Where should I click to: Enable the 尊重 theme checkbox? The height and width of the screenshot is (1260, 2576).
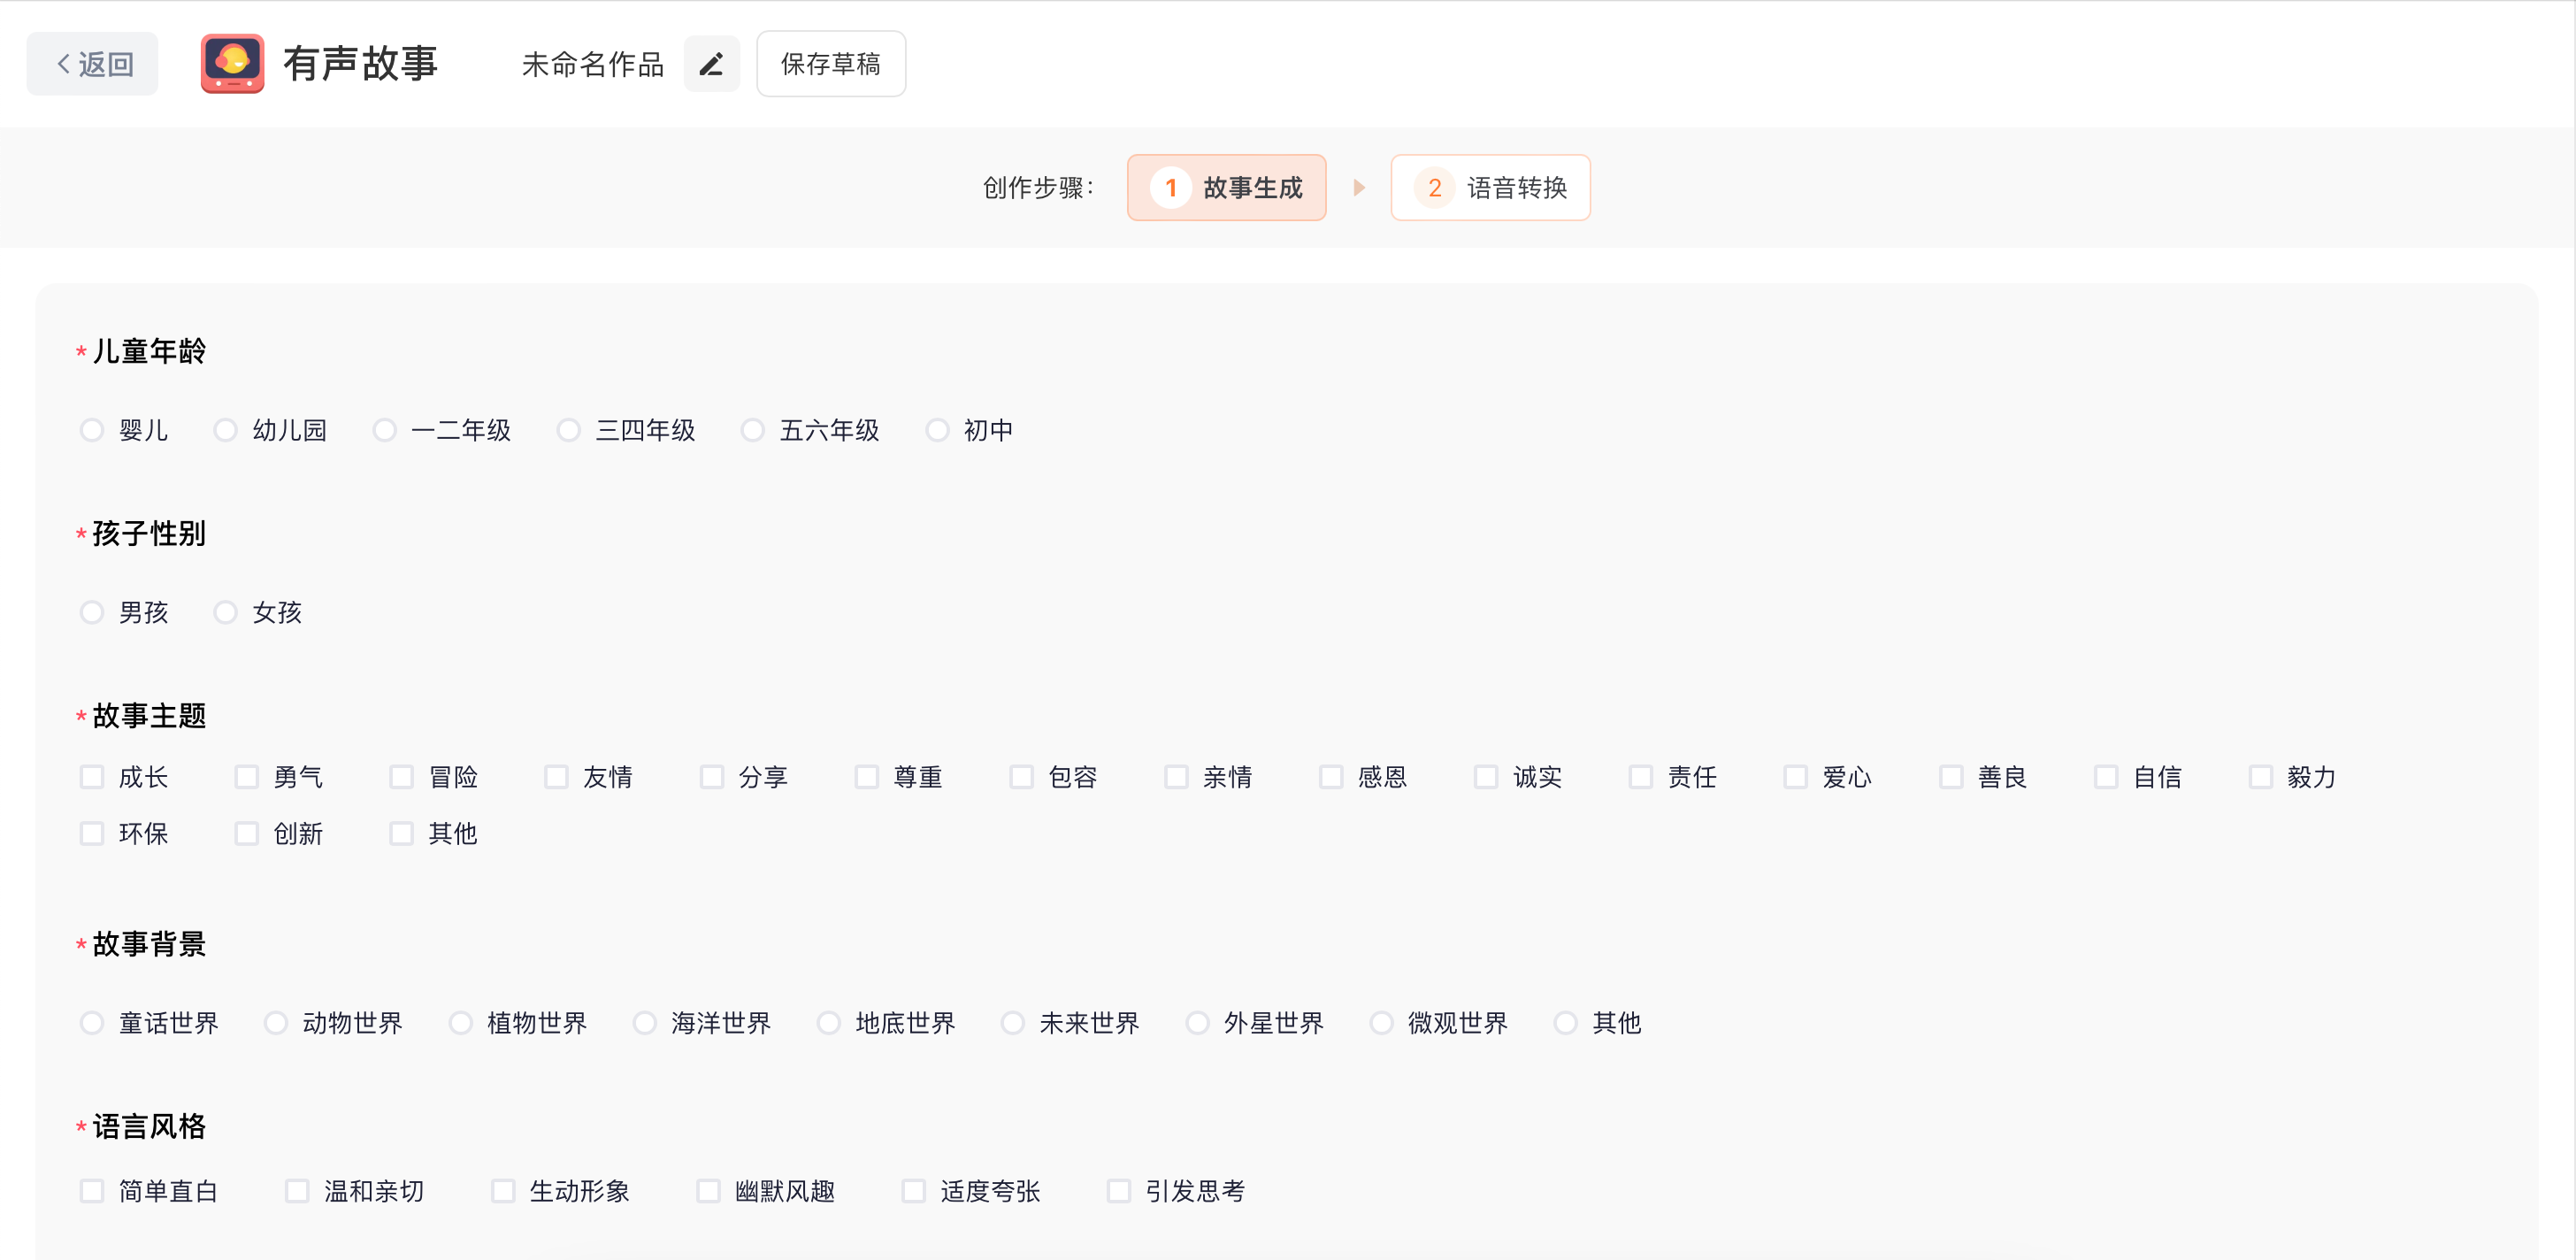tap(867, 777)
